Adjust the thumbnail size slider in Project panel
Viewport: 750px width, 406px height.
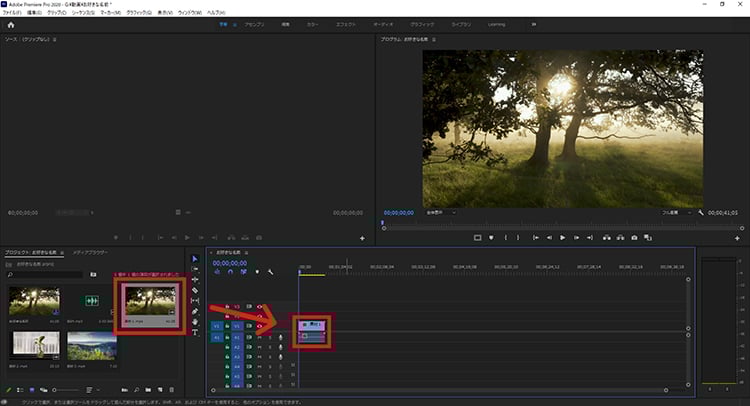pos(66,390)
